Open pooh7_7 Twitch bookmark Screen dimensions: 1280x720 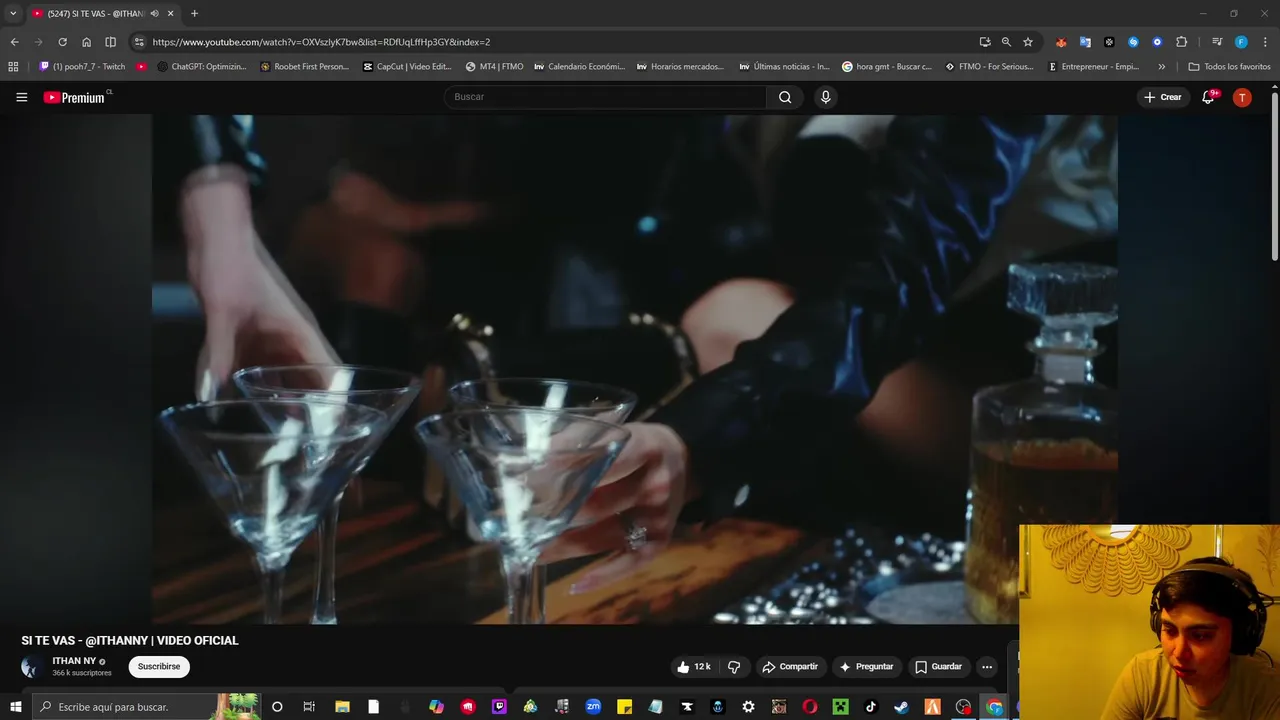(x=82, y=67)
